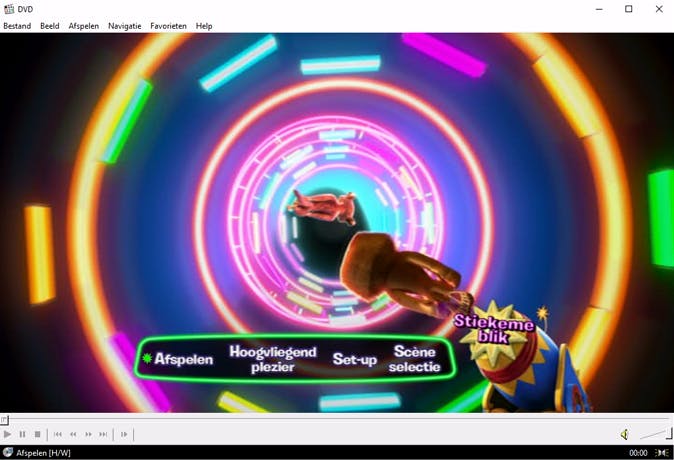Select Set-up in the DVD menu

pyautogui.click(x=355, y=359)
